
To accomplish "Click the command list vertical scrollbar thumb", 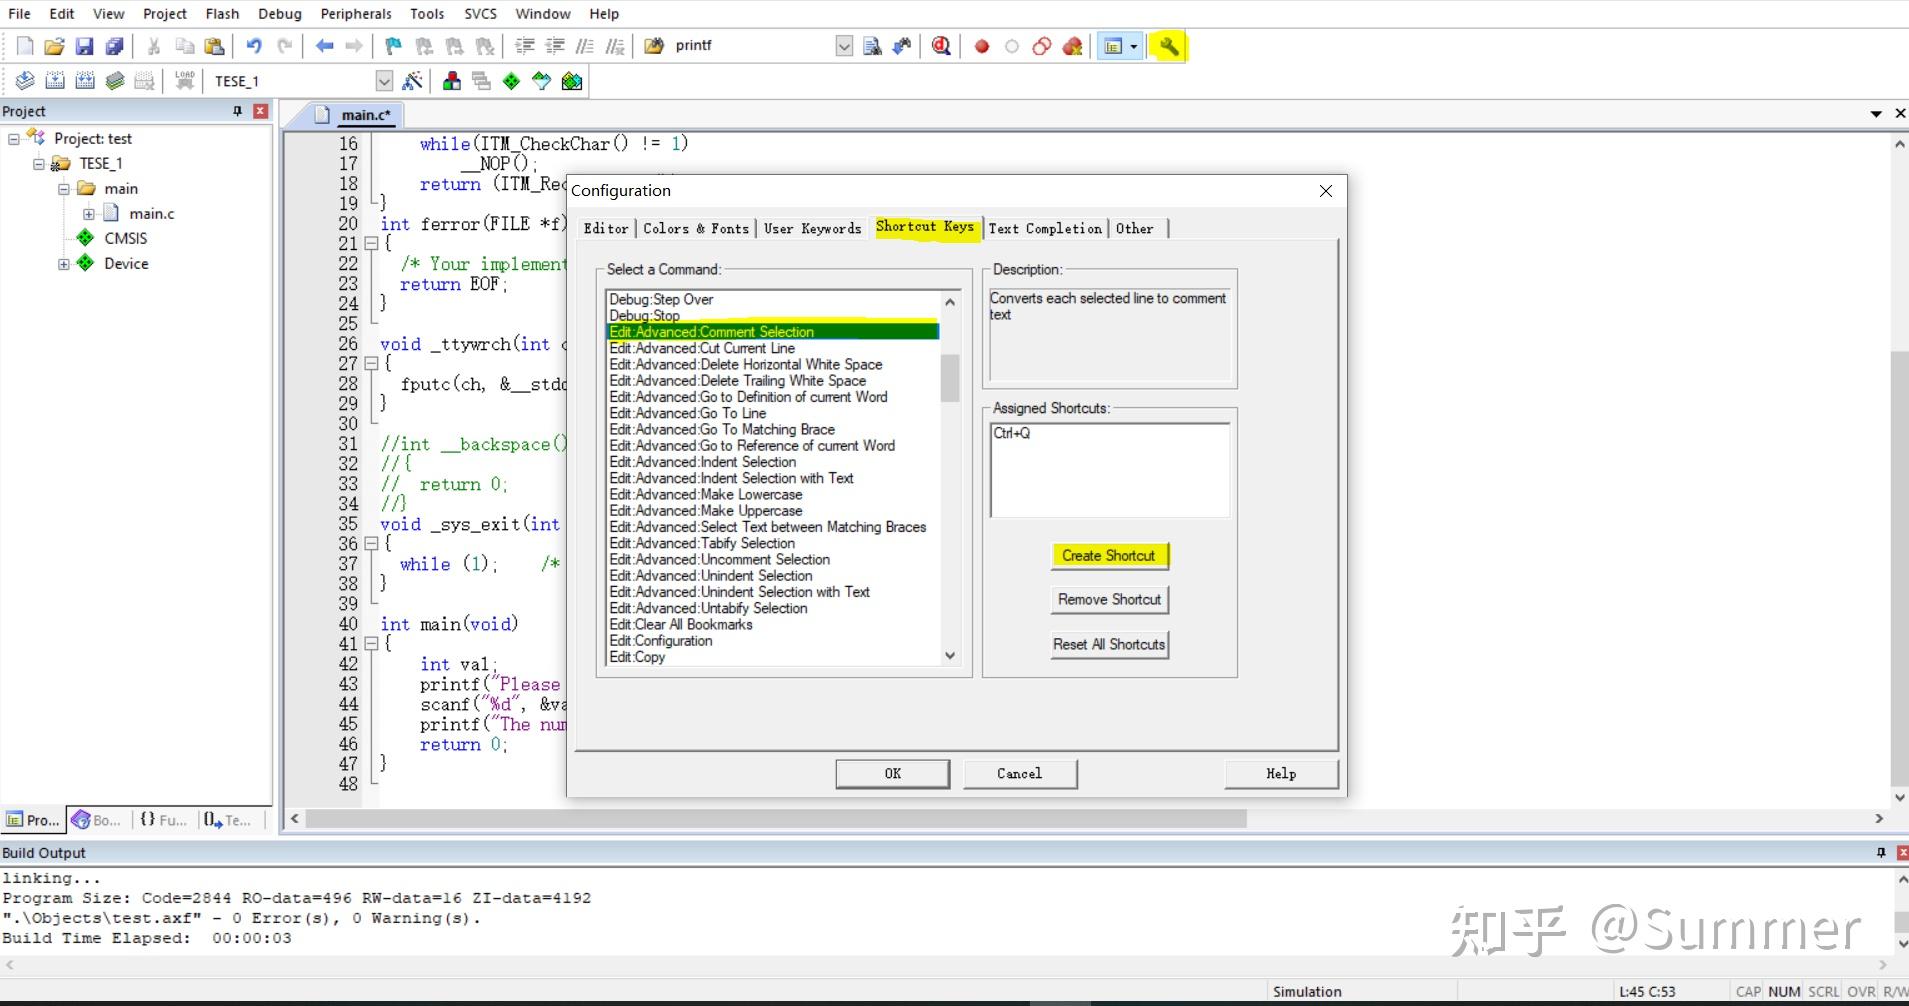I will 950,377.
